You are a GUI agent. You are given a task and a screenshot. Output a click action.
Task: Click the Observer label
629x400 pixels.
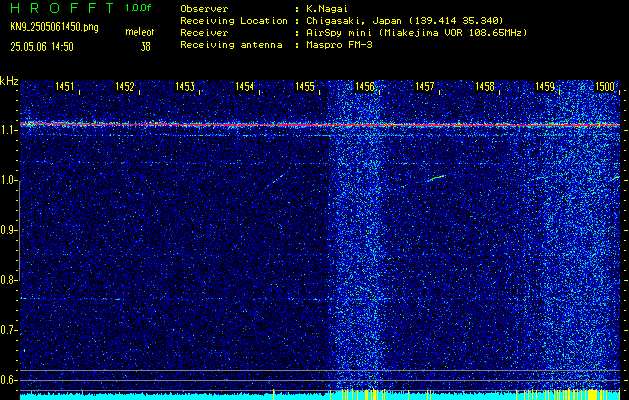tap(204, 8)
